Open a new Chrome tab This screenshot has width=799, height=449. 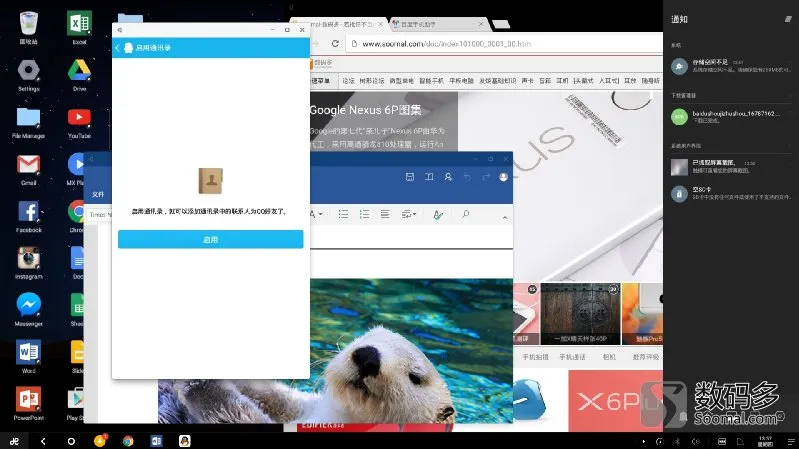501,24
